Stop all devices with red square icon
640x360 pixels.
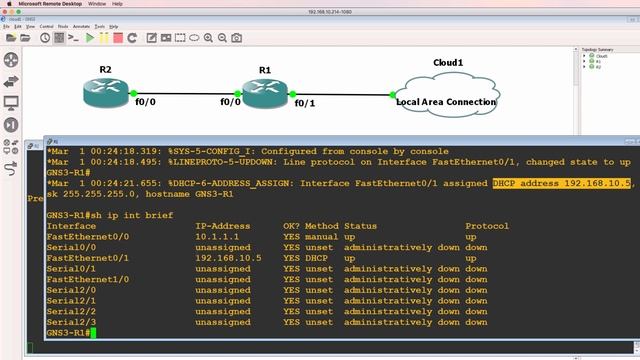pos(118,38)
